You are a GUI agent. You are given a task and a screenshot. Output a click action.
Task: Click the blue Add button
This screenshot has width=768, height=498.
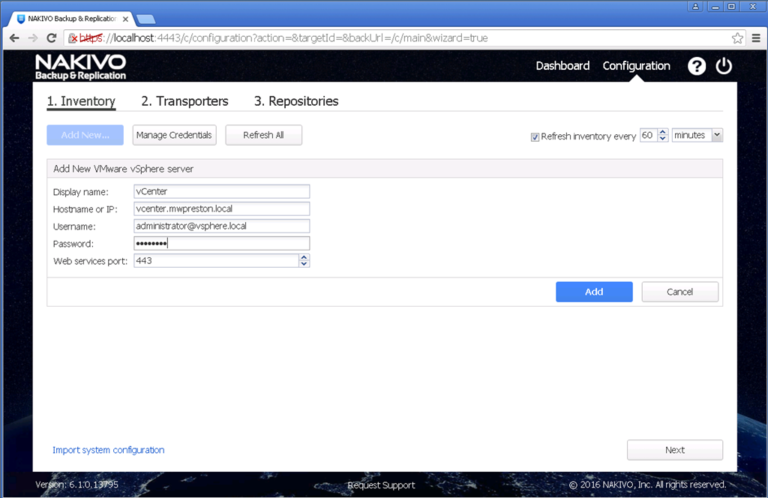pyautogui.click(x=594, y=292)
